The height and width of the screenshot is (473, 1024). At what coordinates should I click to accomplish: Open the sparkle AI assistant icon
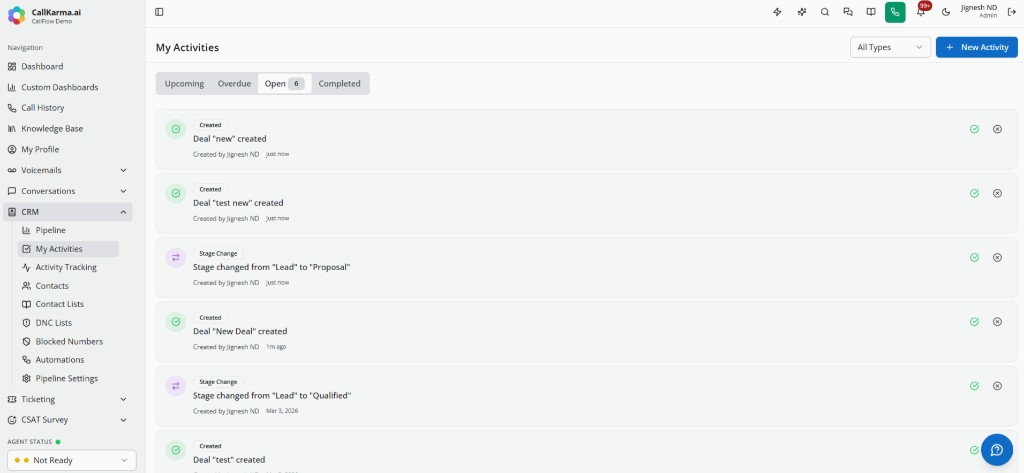point(802,12)
